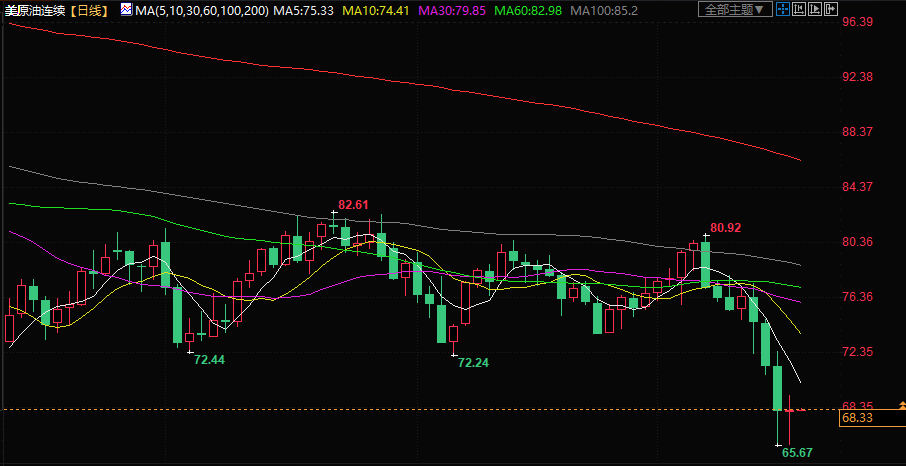The height and width of the screenshot is (466, 906).
Task: Open the 全部主题 dropdown
Action: click(734, 9)
